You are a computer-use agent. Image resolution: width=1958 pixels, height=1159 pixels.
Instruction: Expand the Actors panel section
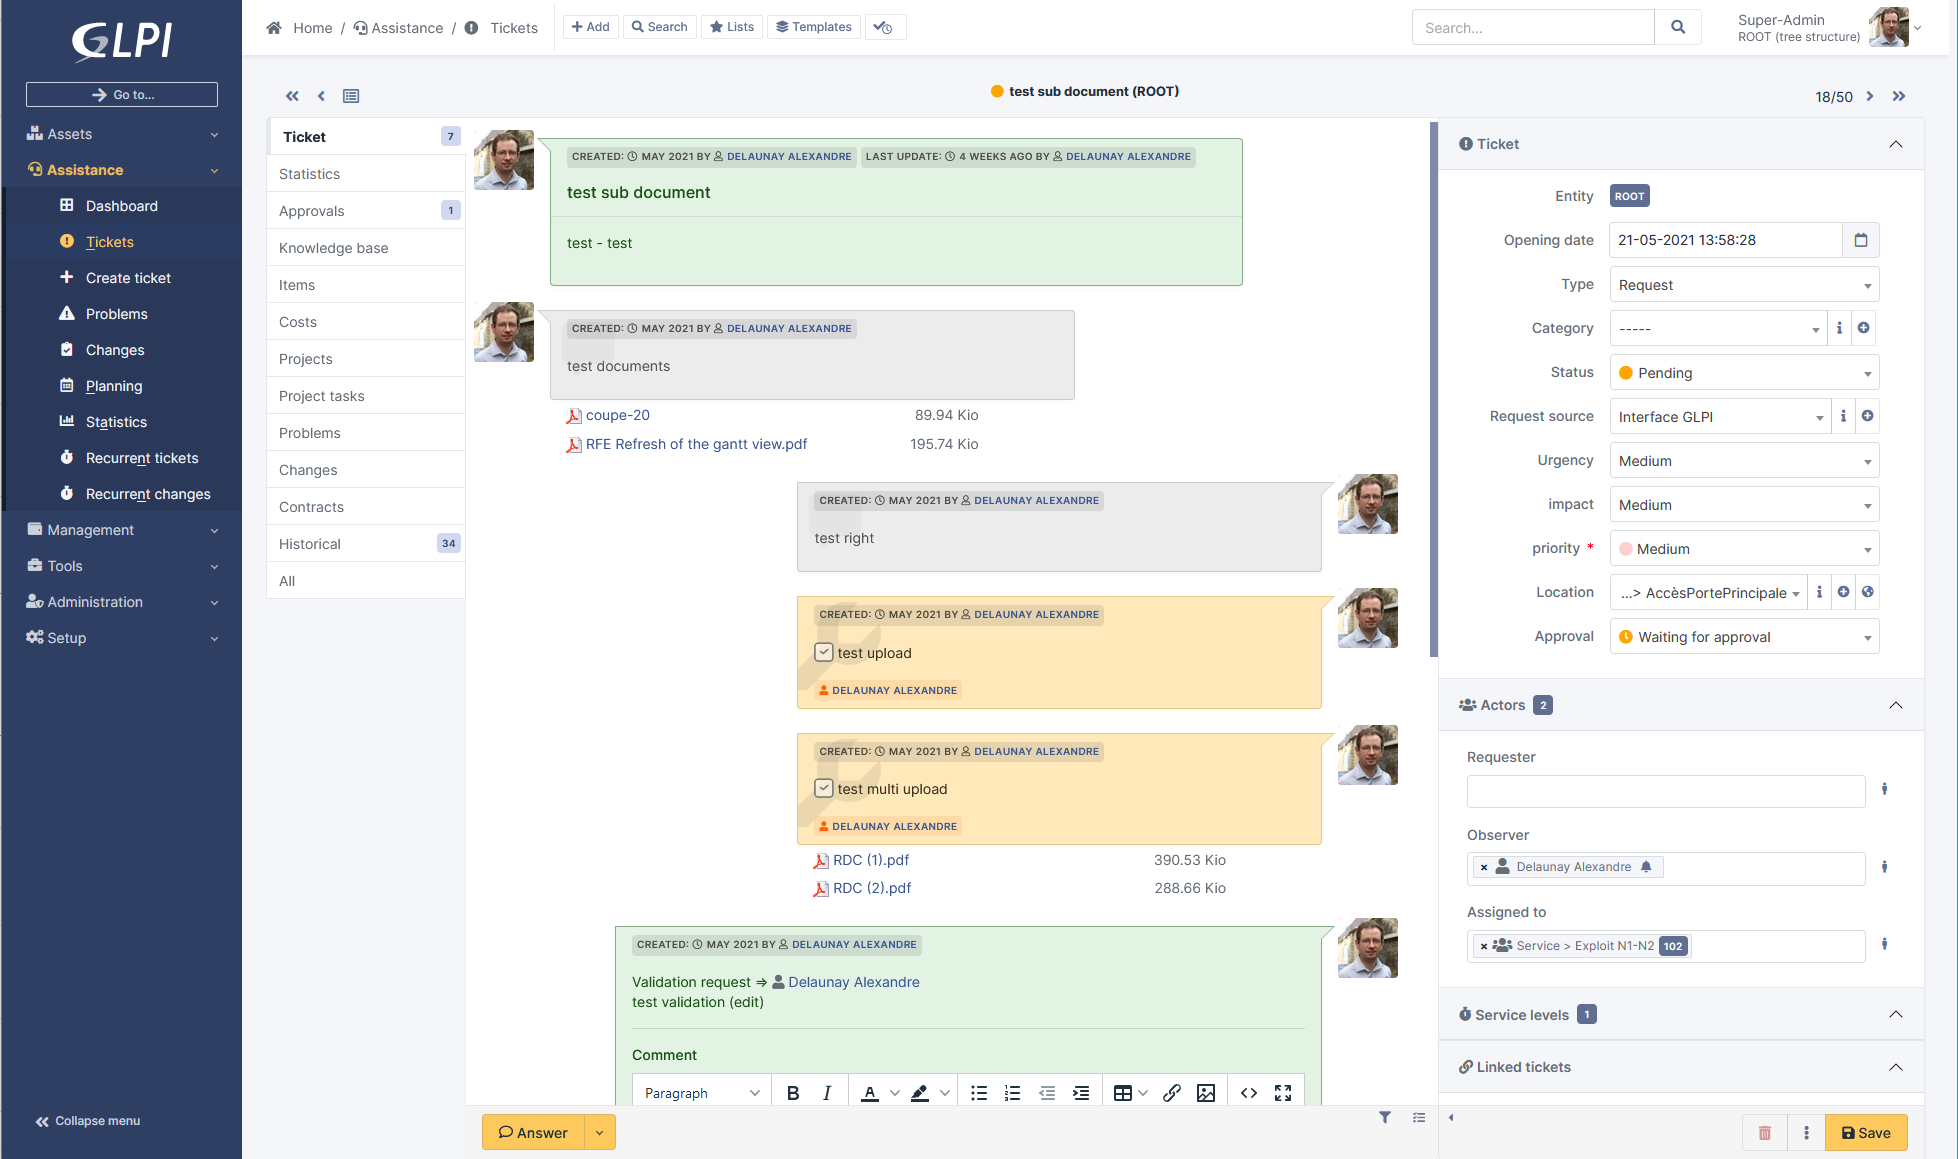click(x=1897, y=705)
